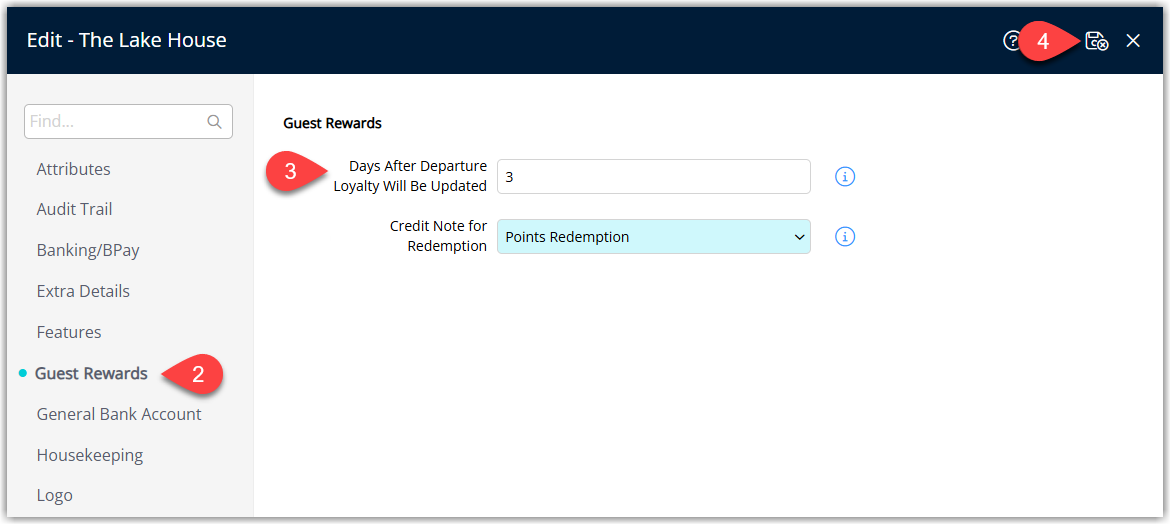
Task: Click the Save/Exit icon in header
Action: (x=1096, y=41)
